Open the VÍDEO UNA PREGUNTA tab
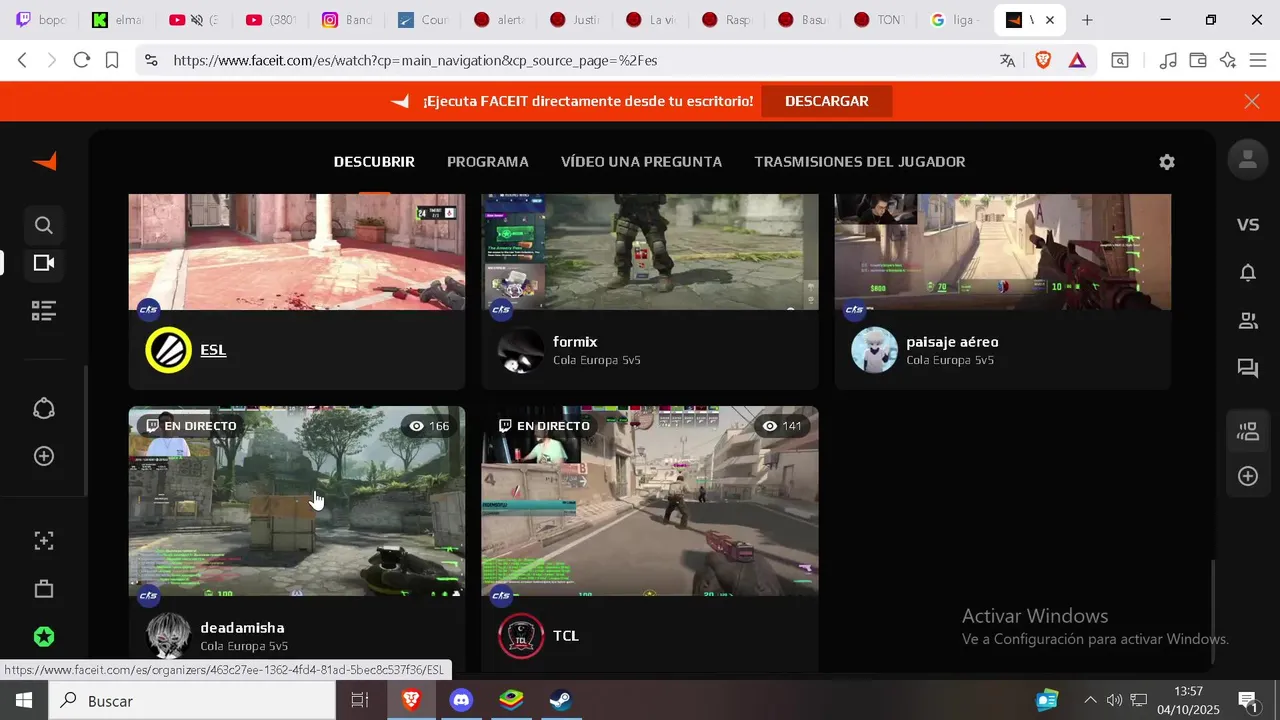Screen dimensions: 1280x720 click(x=641, y=162)
